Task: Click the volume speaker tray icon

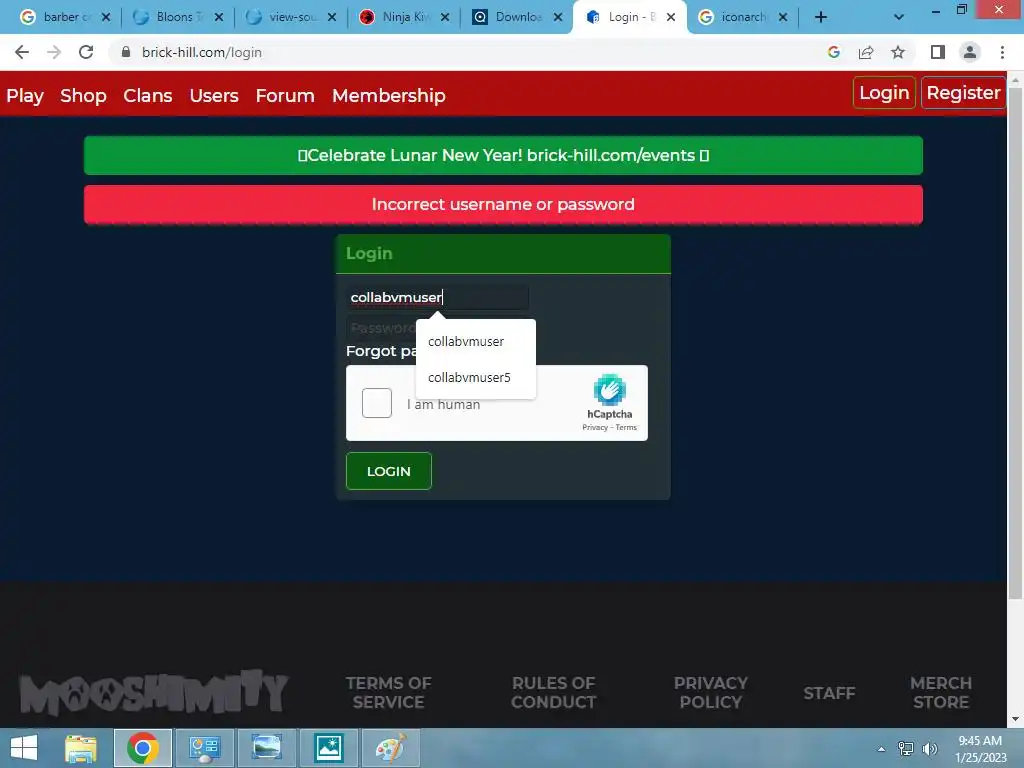Action: coord(929,748)
